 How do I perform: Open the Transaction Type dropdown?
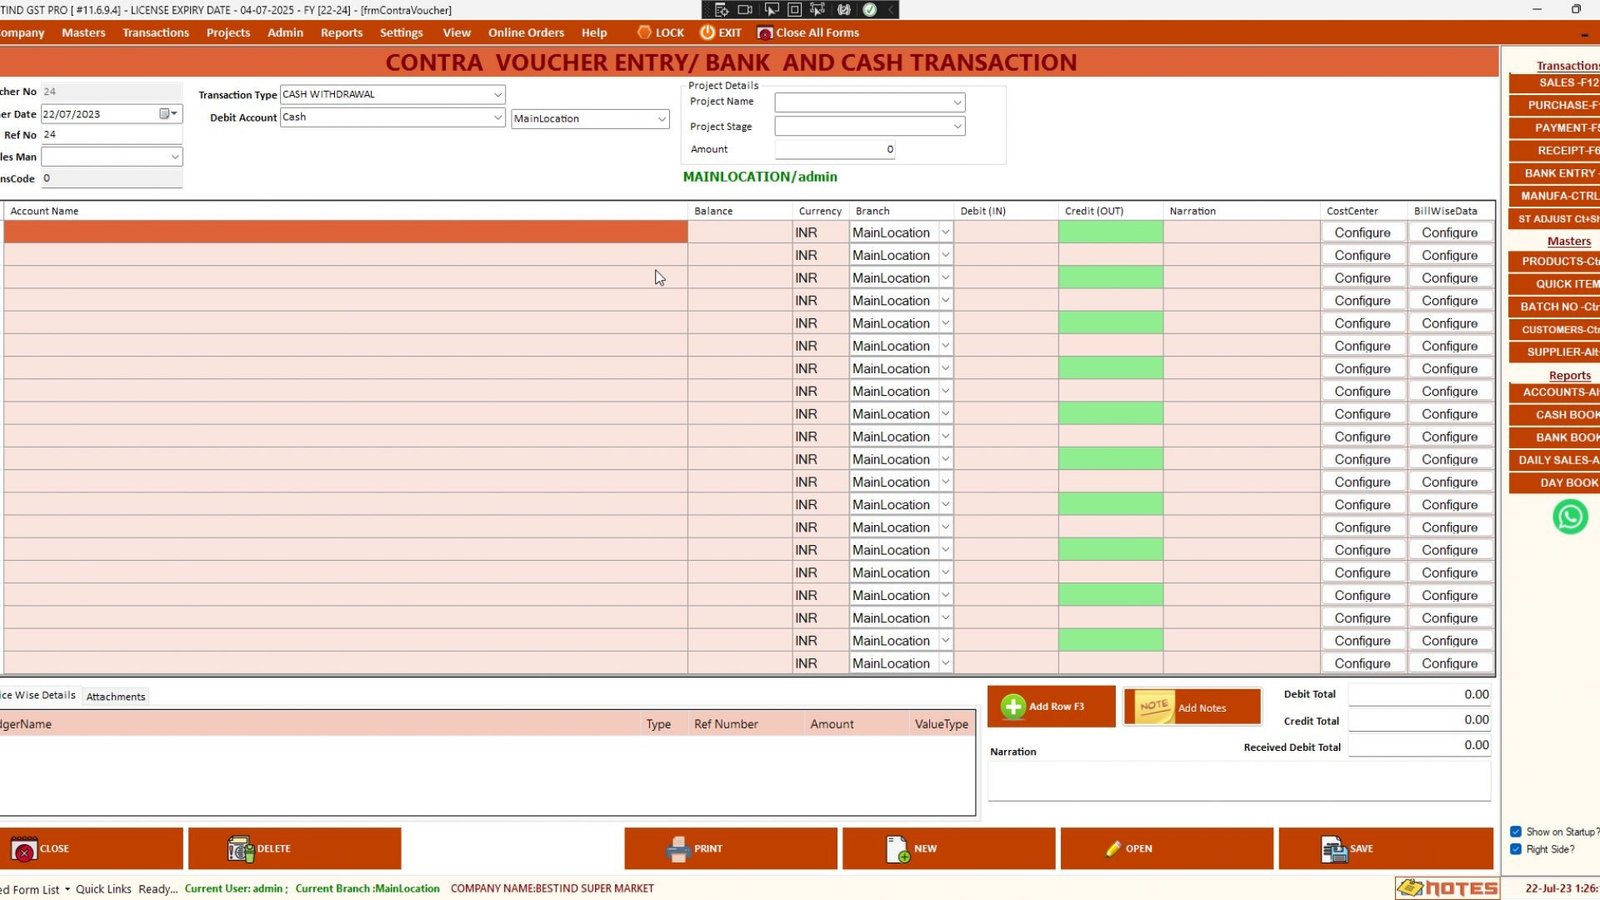point(497,94)
